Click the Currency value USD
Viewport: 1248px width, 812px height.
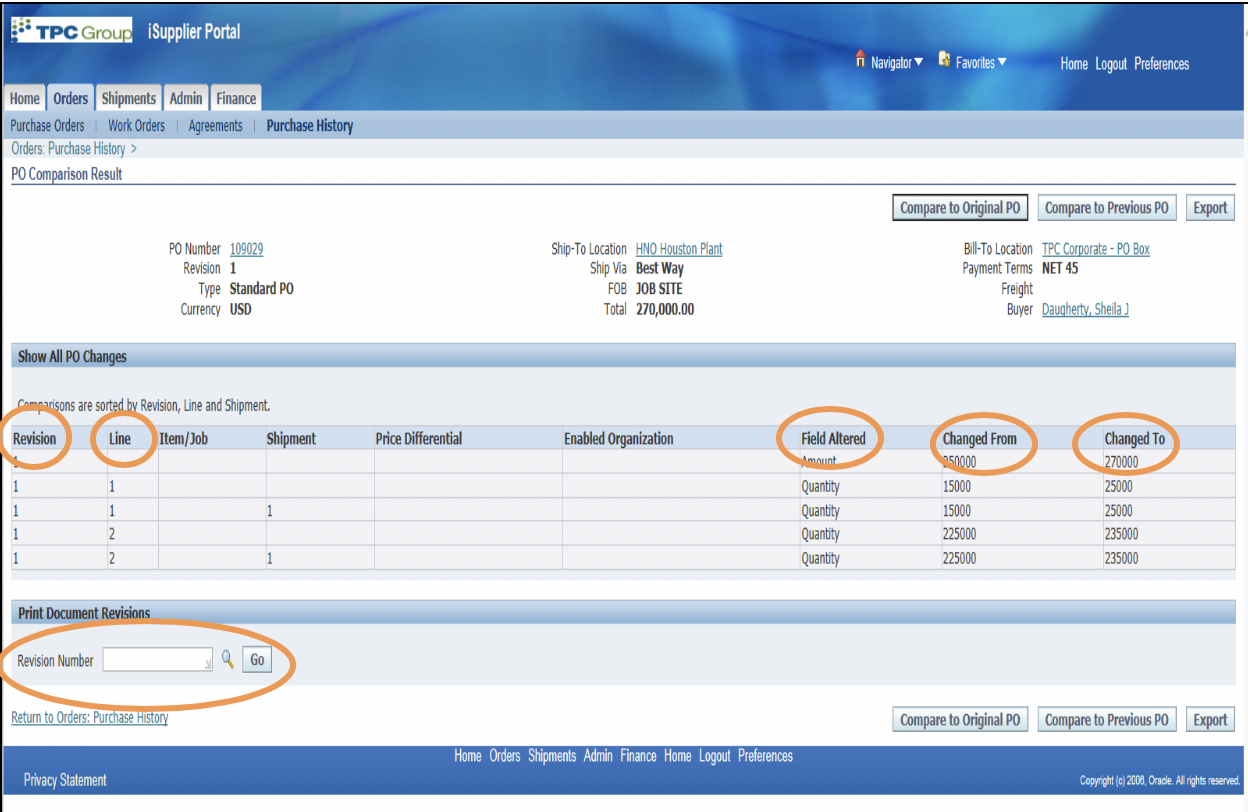click(x=241, y=310)
